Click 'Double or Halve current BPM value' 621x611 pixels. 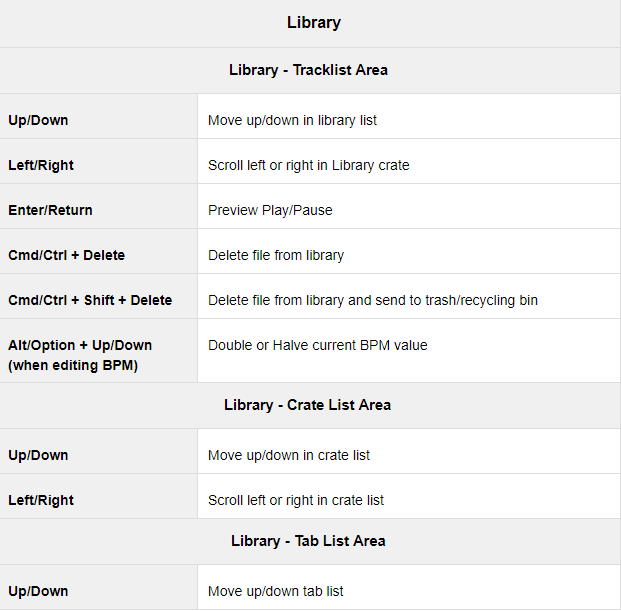(x=318, y=345)
